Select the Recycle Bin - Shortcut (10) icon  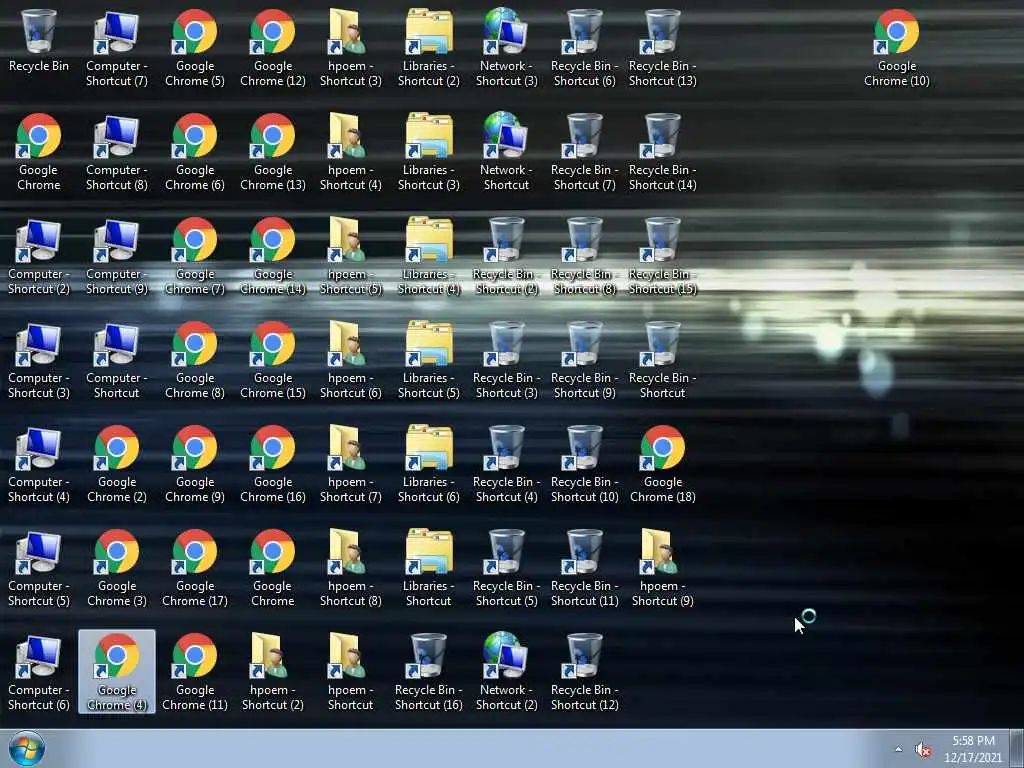(584, 463)
